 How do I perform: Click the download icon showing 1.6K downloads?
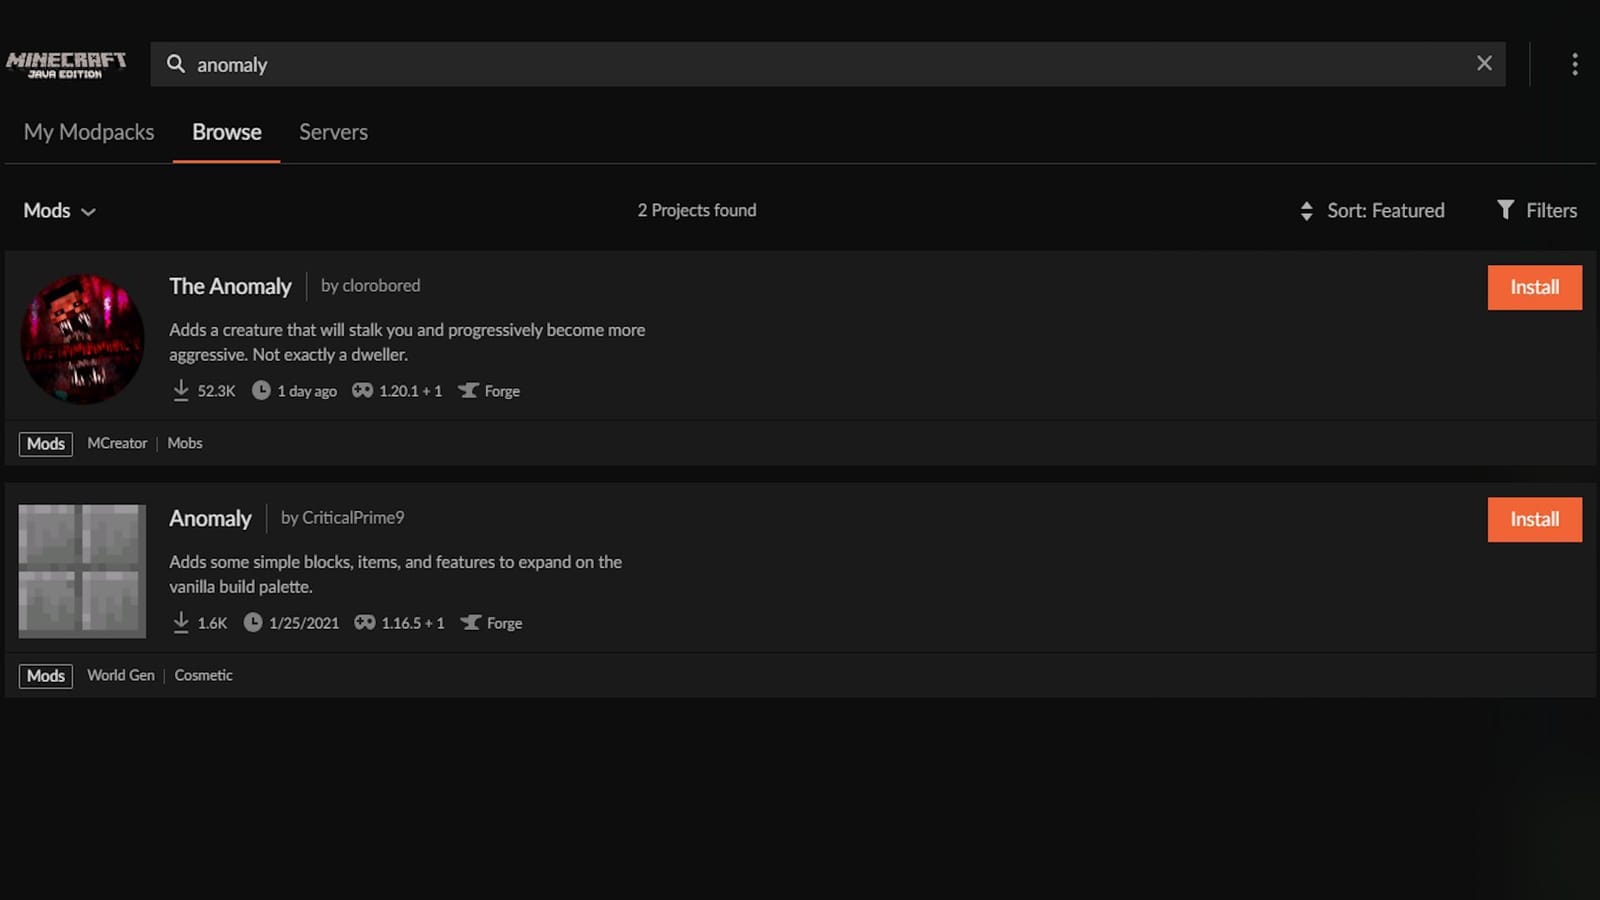pyautogui.click(x=182, y=622)
